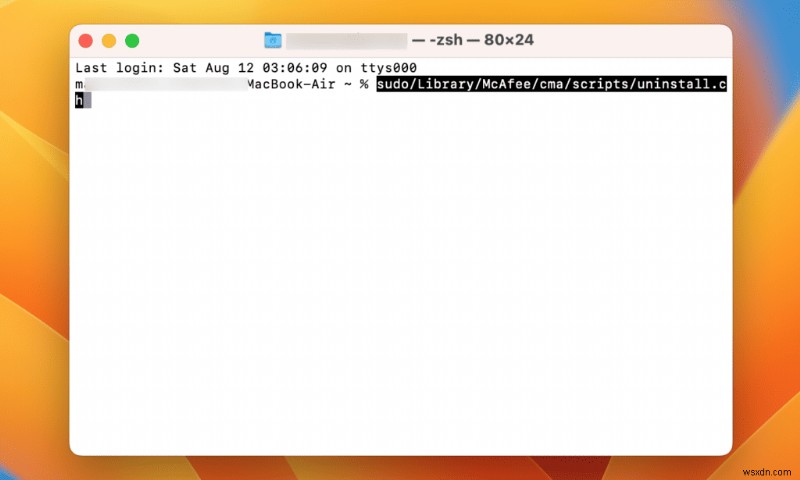Click the highlighted sudo/Library/McAfee uninstall command
800x480 pixels.
552,84
